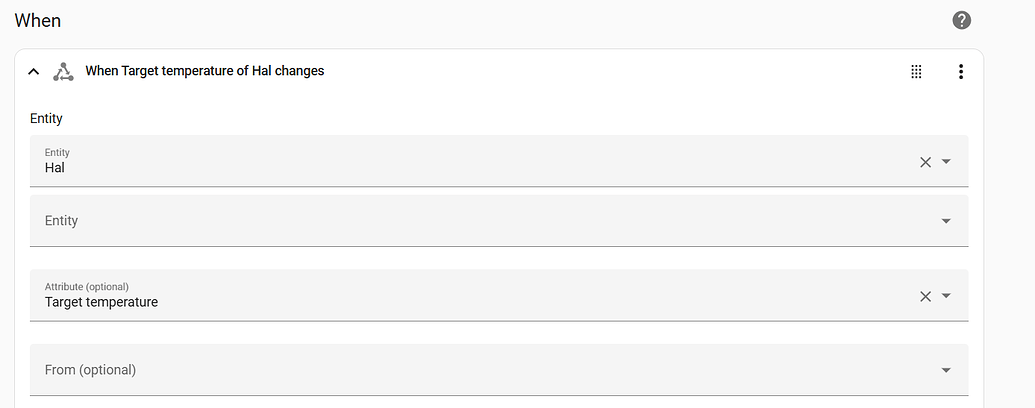Click the state trigger icon in the header

click(63, 71)
